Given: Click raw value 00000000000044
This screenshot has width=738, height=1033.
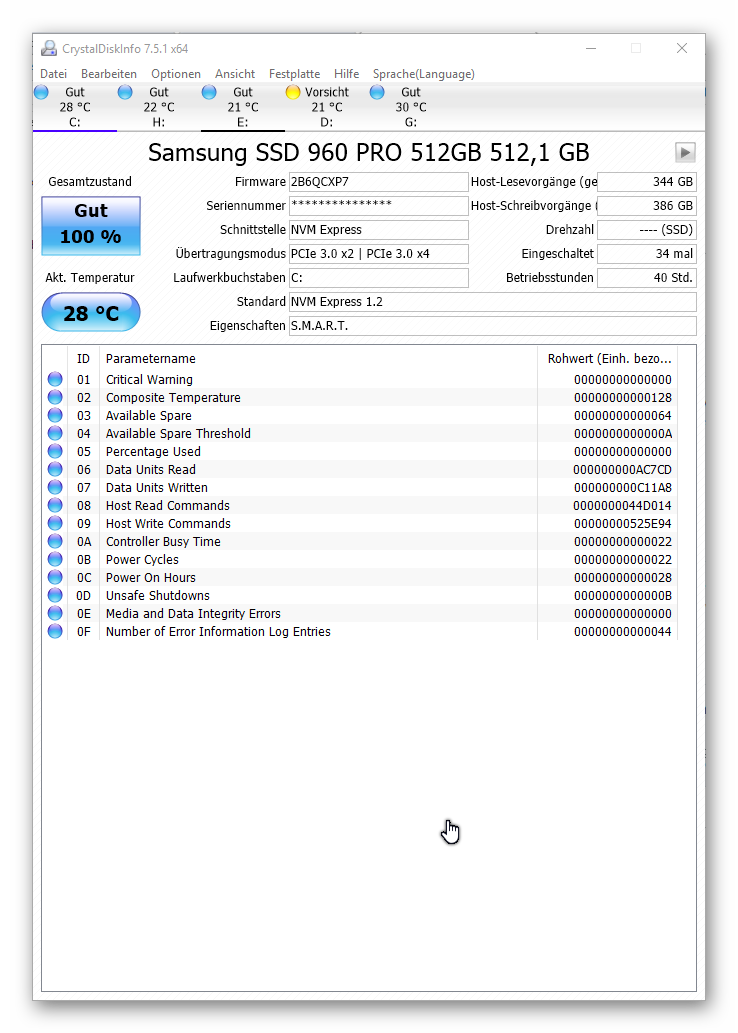Looking at the screenshot, I should pyautogui.click(x=623, y=632).
